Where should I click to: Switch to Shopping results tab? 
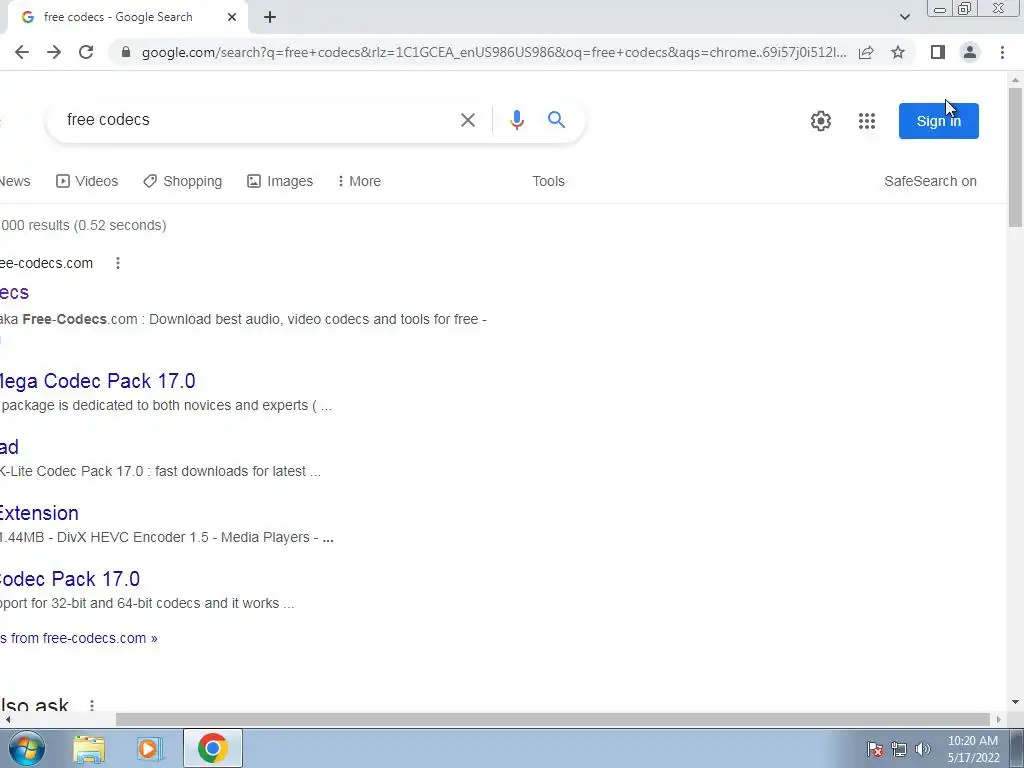point(183,181)
